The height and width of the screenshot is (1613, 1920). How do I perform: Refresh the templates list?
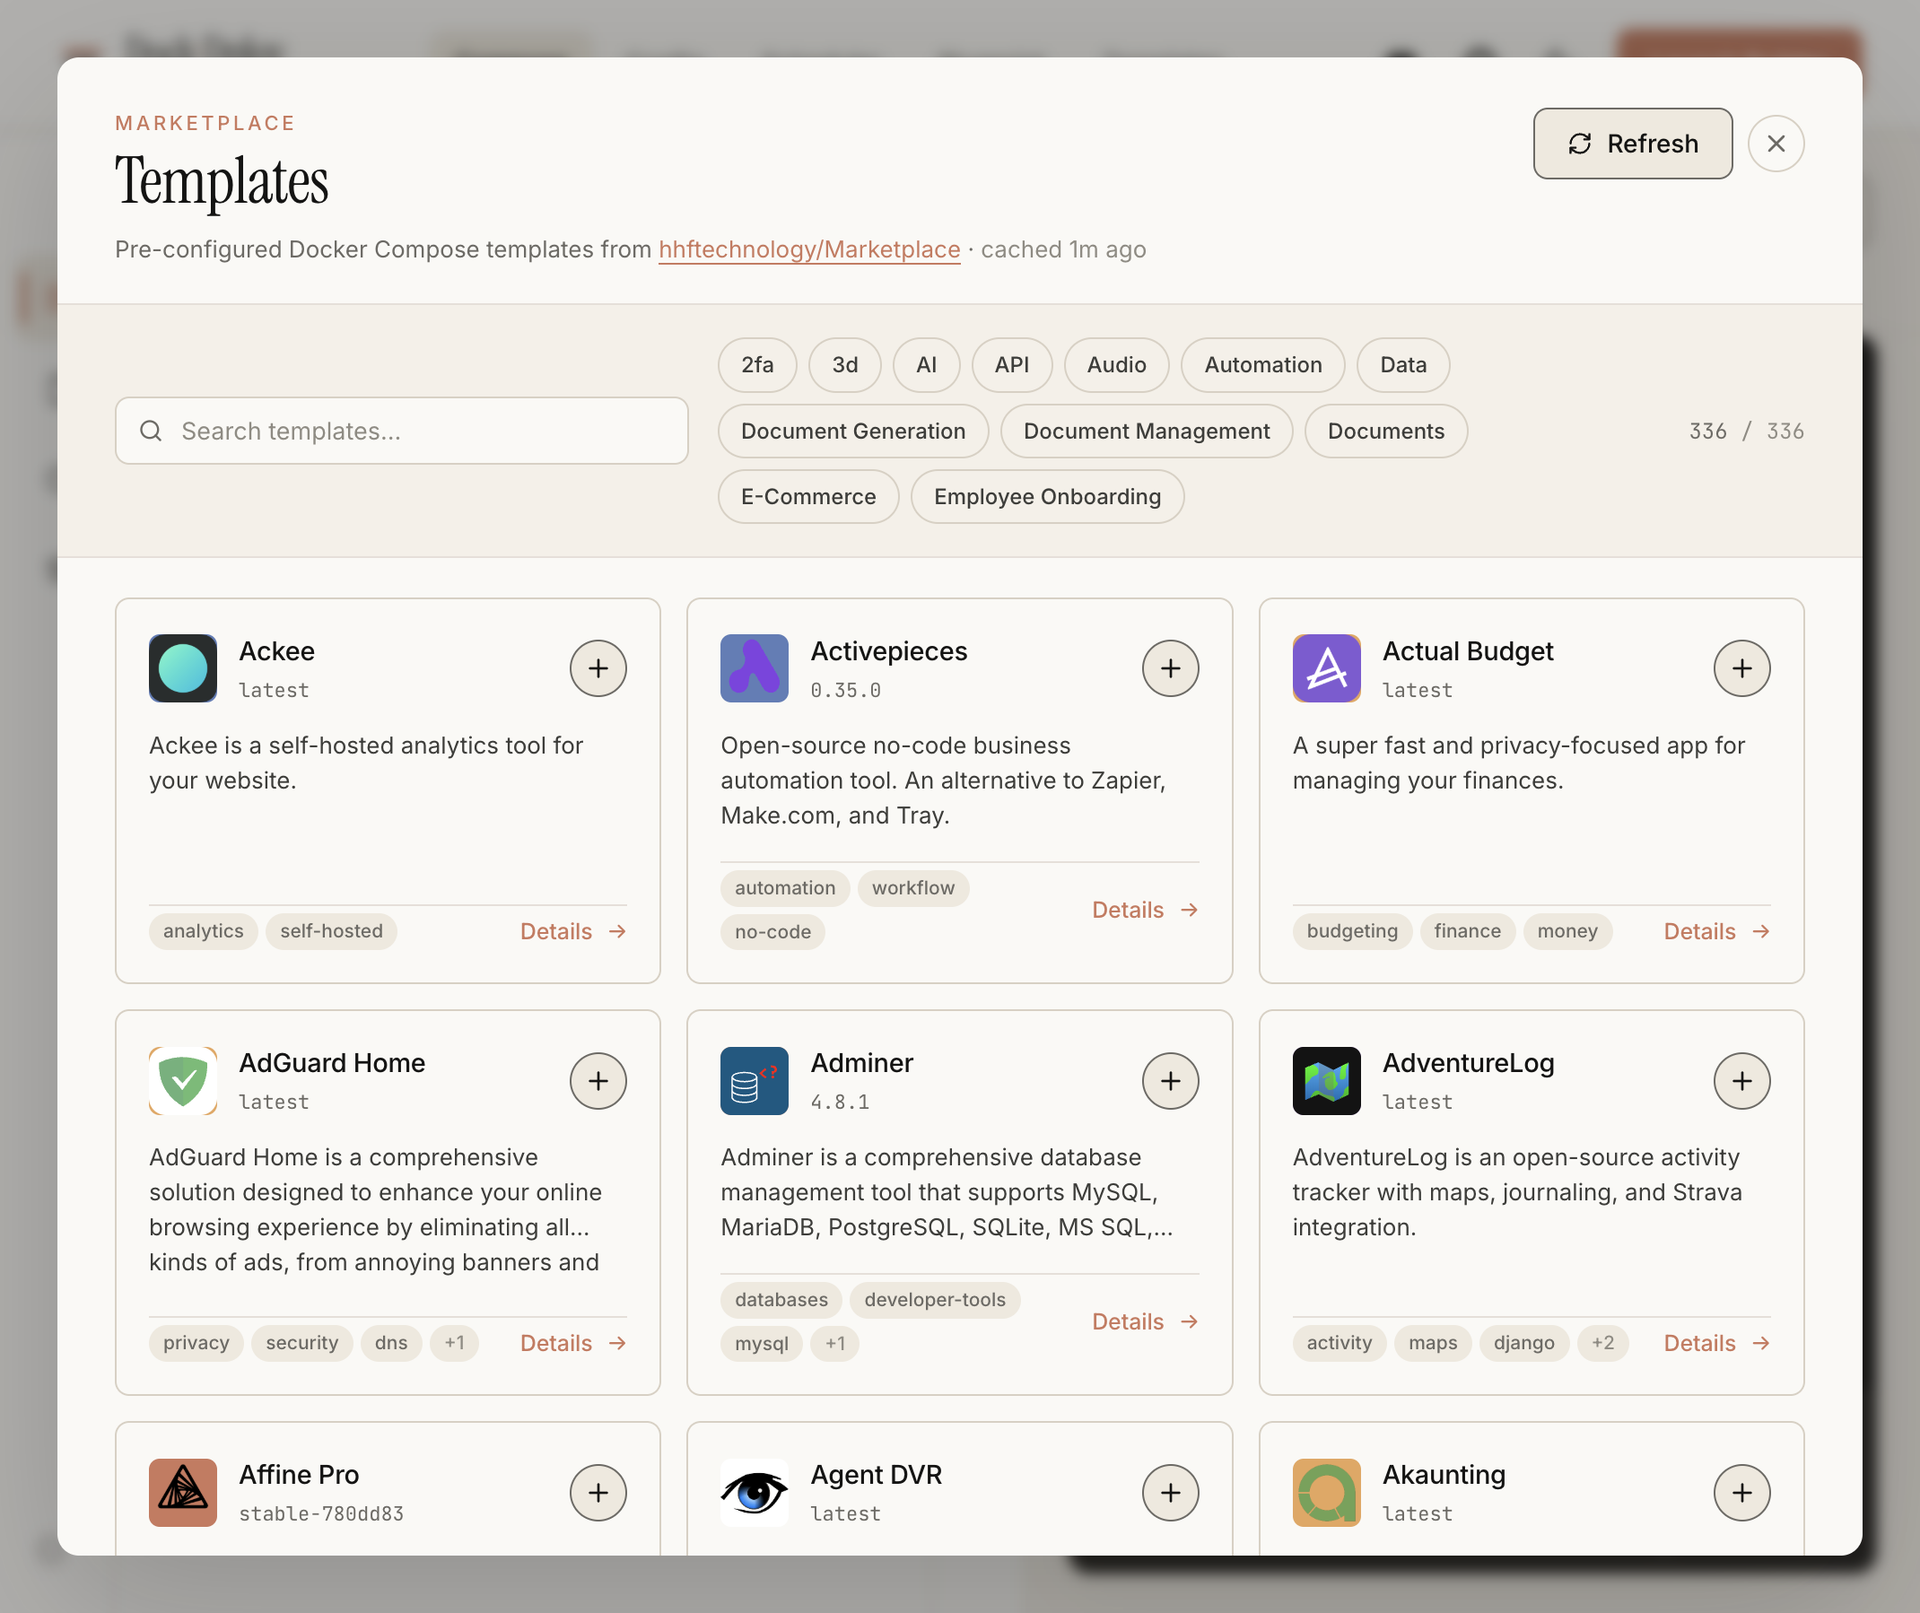1633,144
